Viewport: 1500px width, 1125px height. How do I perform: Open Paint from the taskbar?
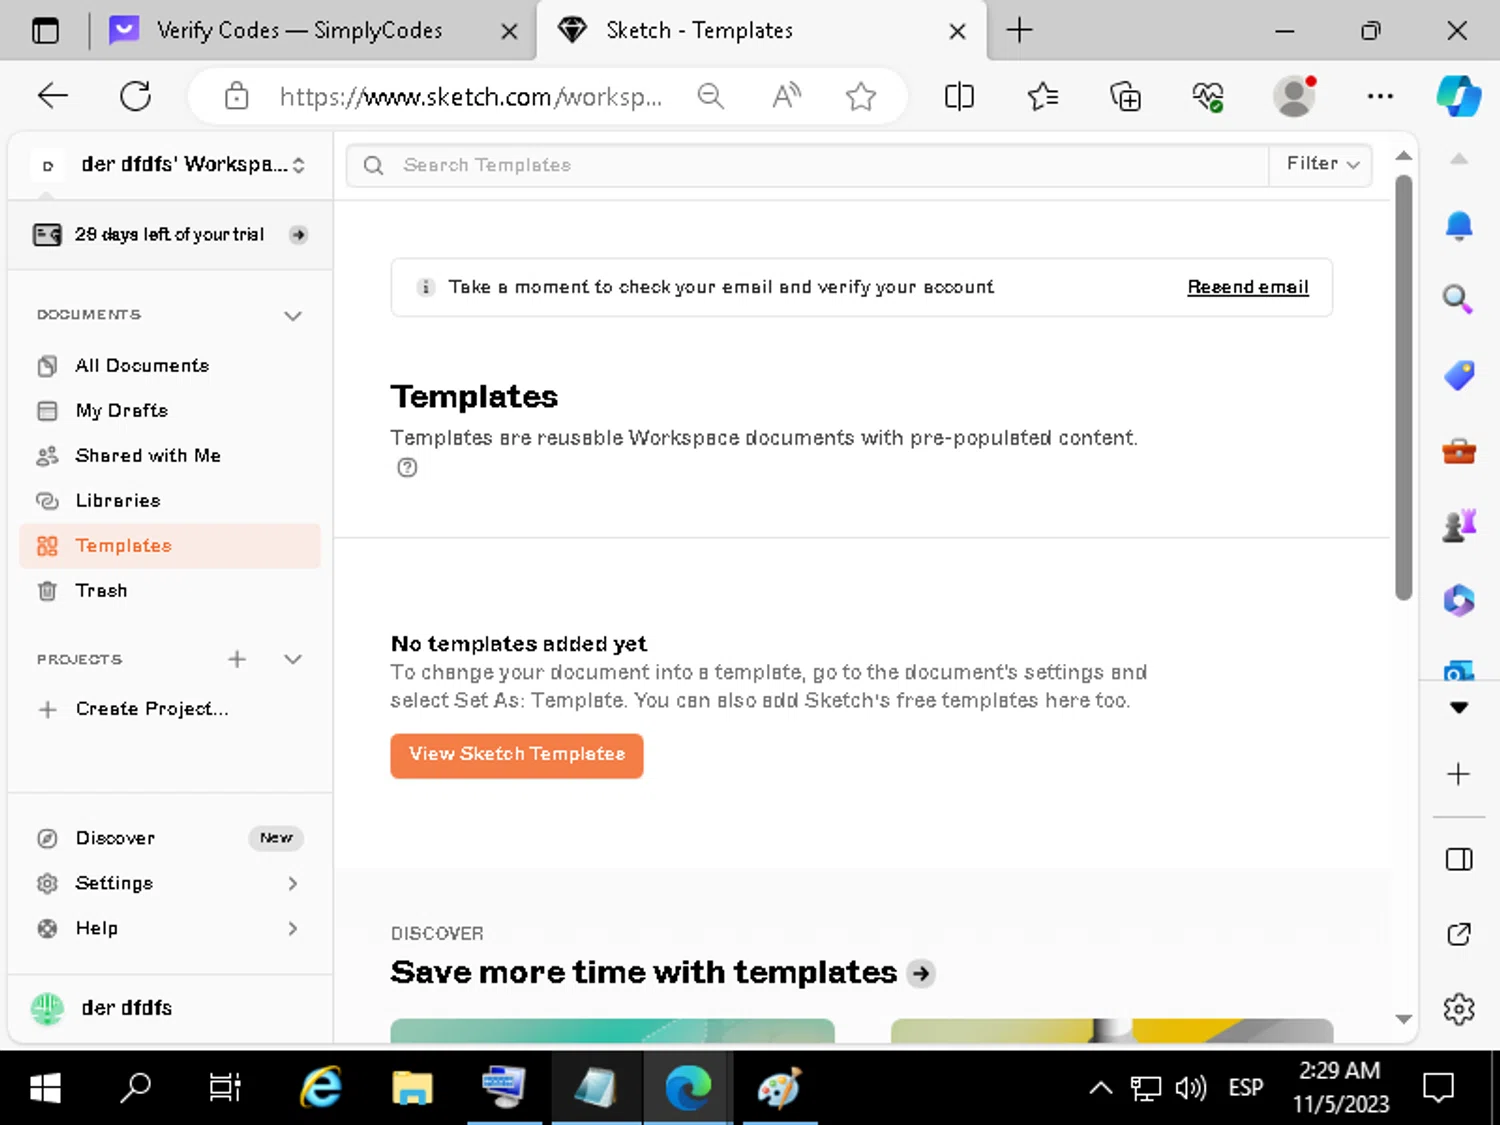tap(778, 1087)
